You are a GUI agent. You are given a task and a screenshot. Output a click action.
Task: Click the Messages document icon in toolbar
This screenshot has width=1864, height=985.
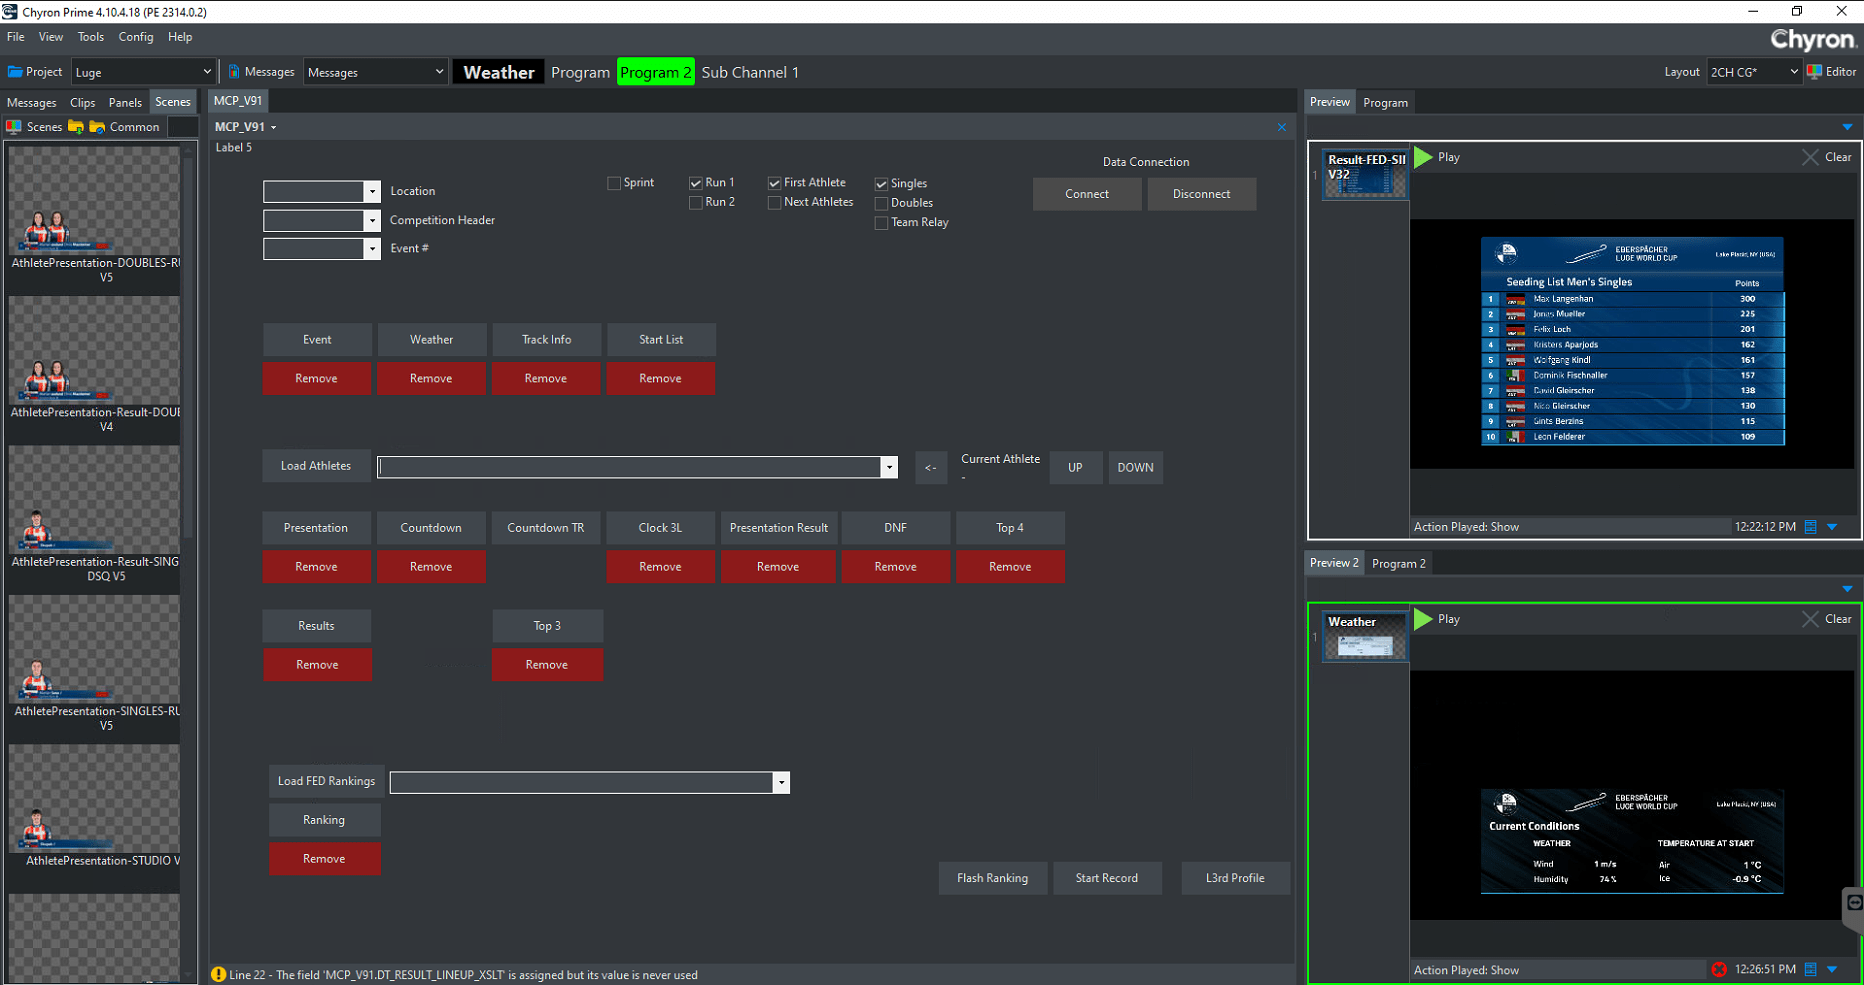click(x=234, y=72)
